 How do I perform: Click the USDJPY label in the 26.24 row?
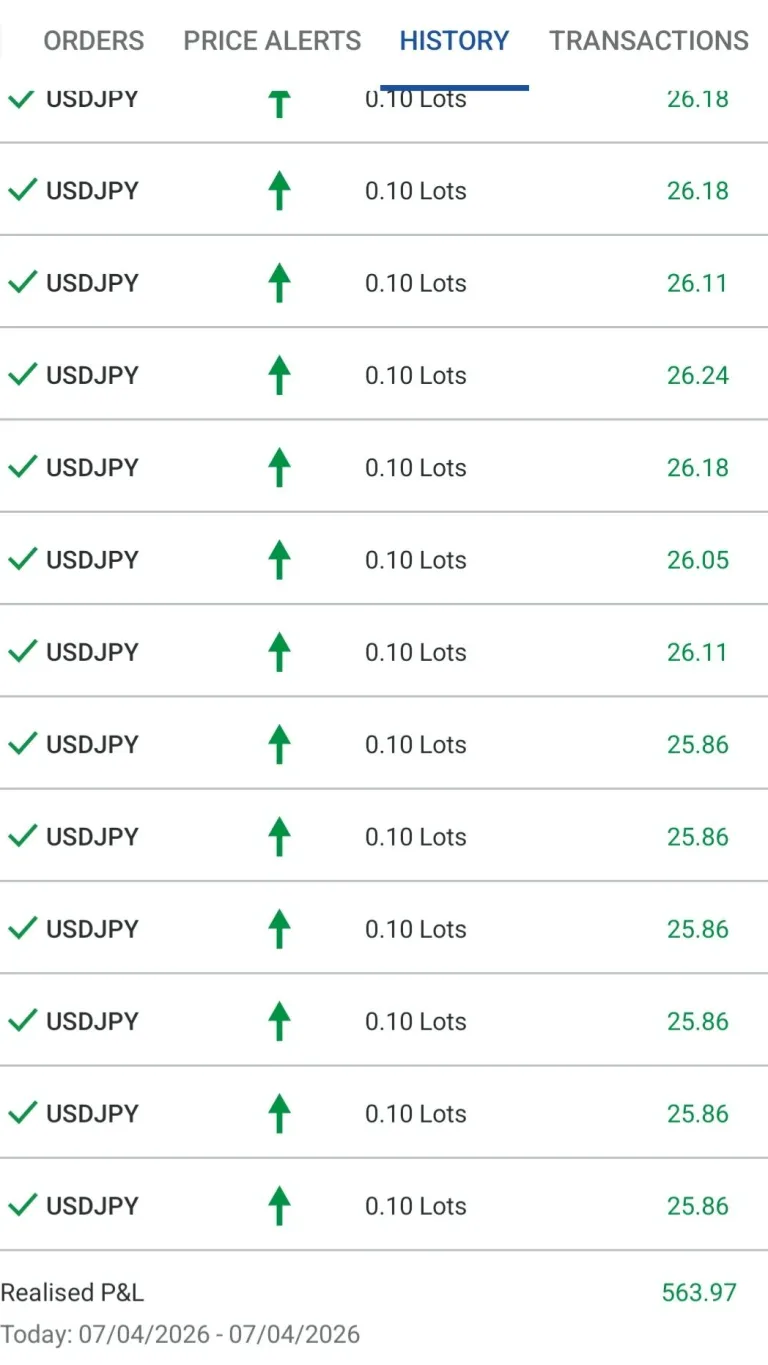[x=92, y=376]
